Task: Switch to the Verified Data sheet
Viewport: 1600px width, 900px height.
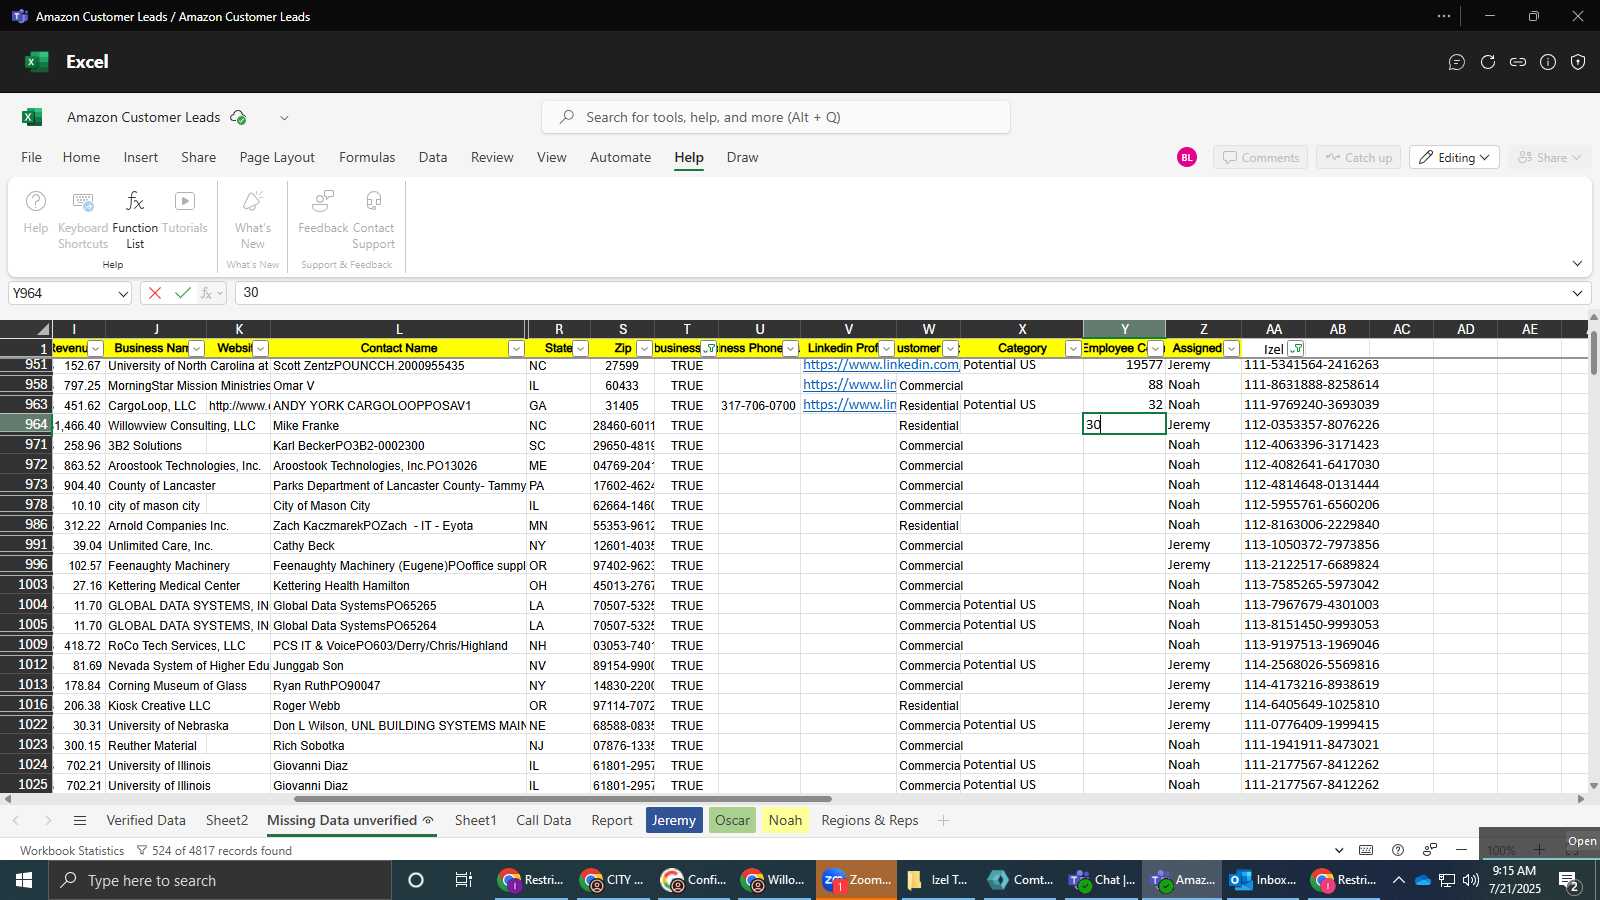Action: 146,821
